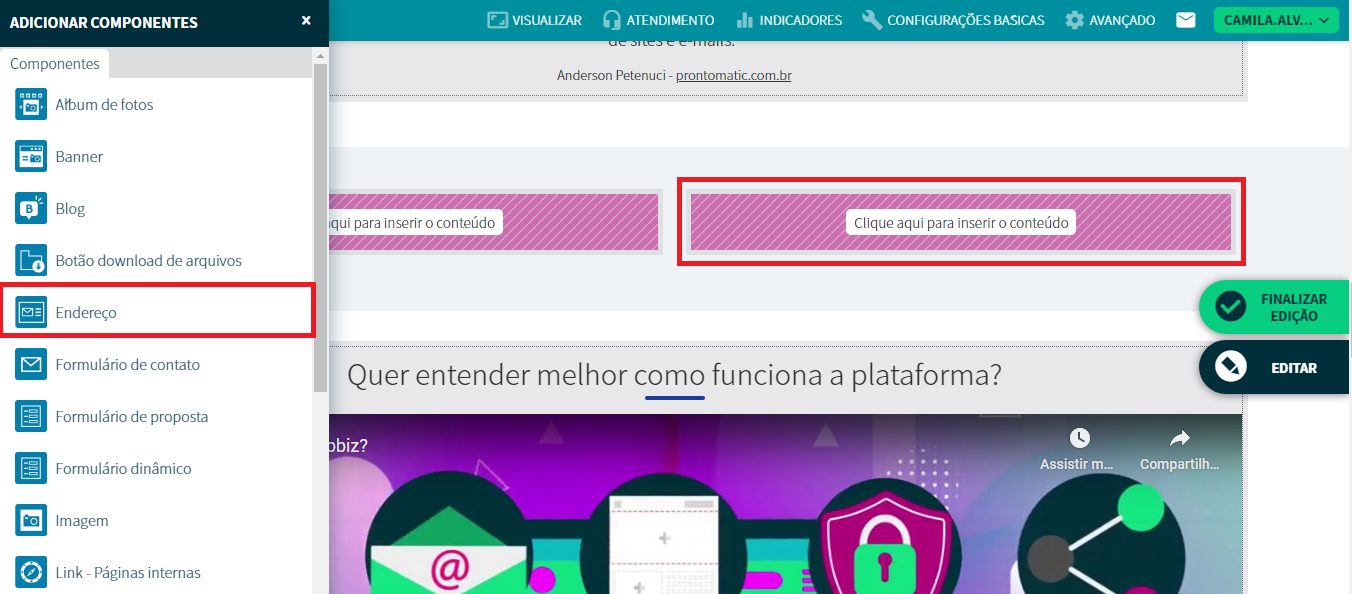Open Configurações Básicas menu
Viewport: 1352px width, 594px height.
pyautogui.click(x=953, y=20)
